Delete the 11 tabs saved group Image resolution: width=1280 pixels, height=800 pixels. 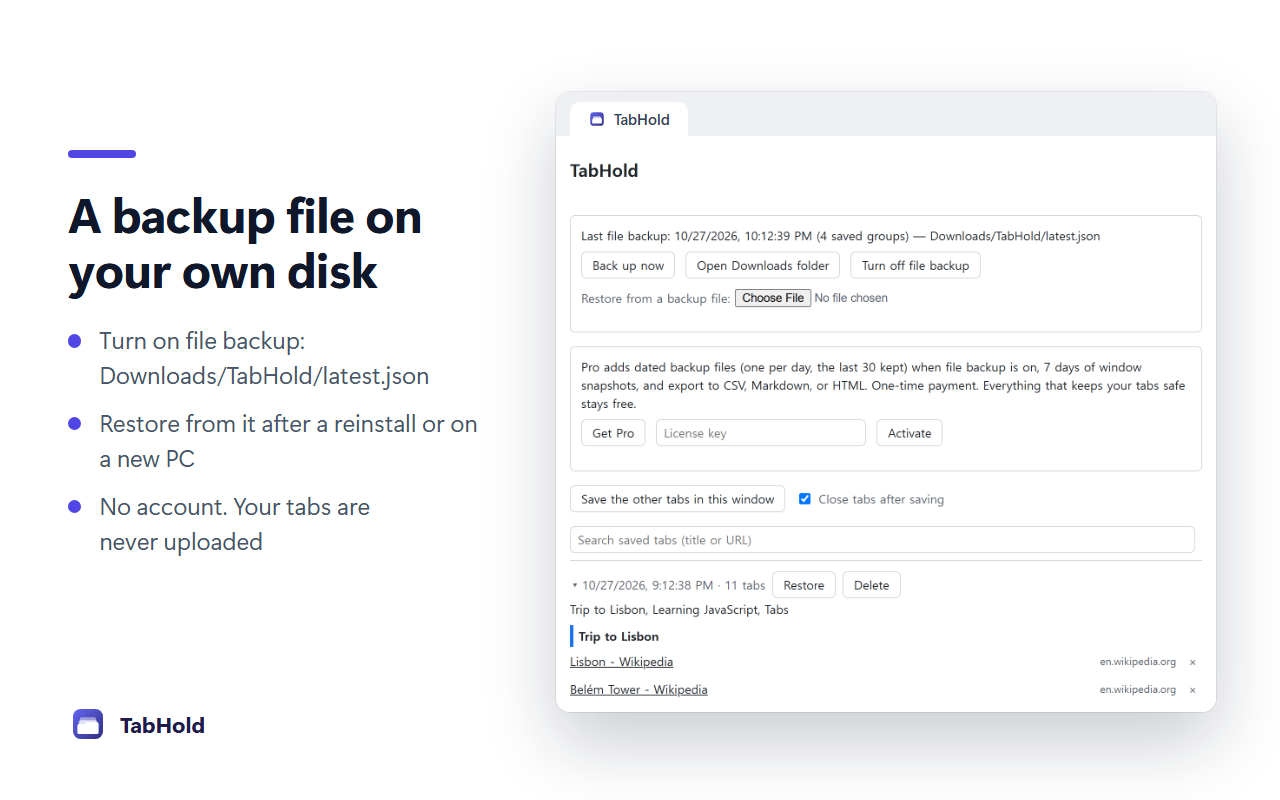(871, 585)
